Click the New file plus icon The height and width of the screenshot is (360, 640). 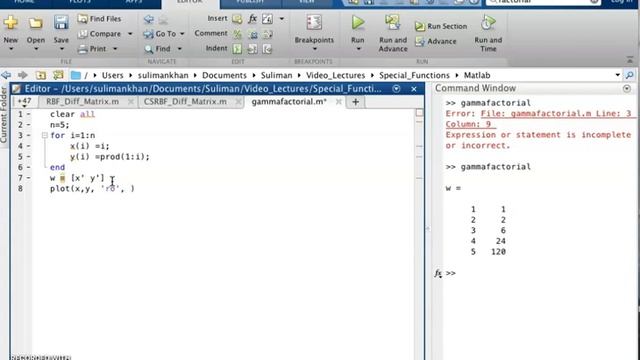point(11,23)
